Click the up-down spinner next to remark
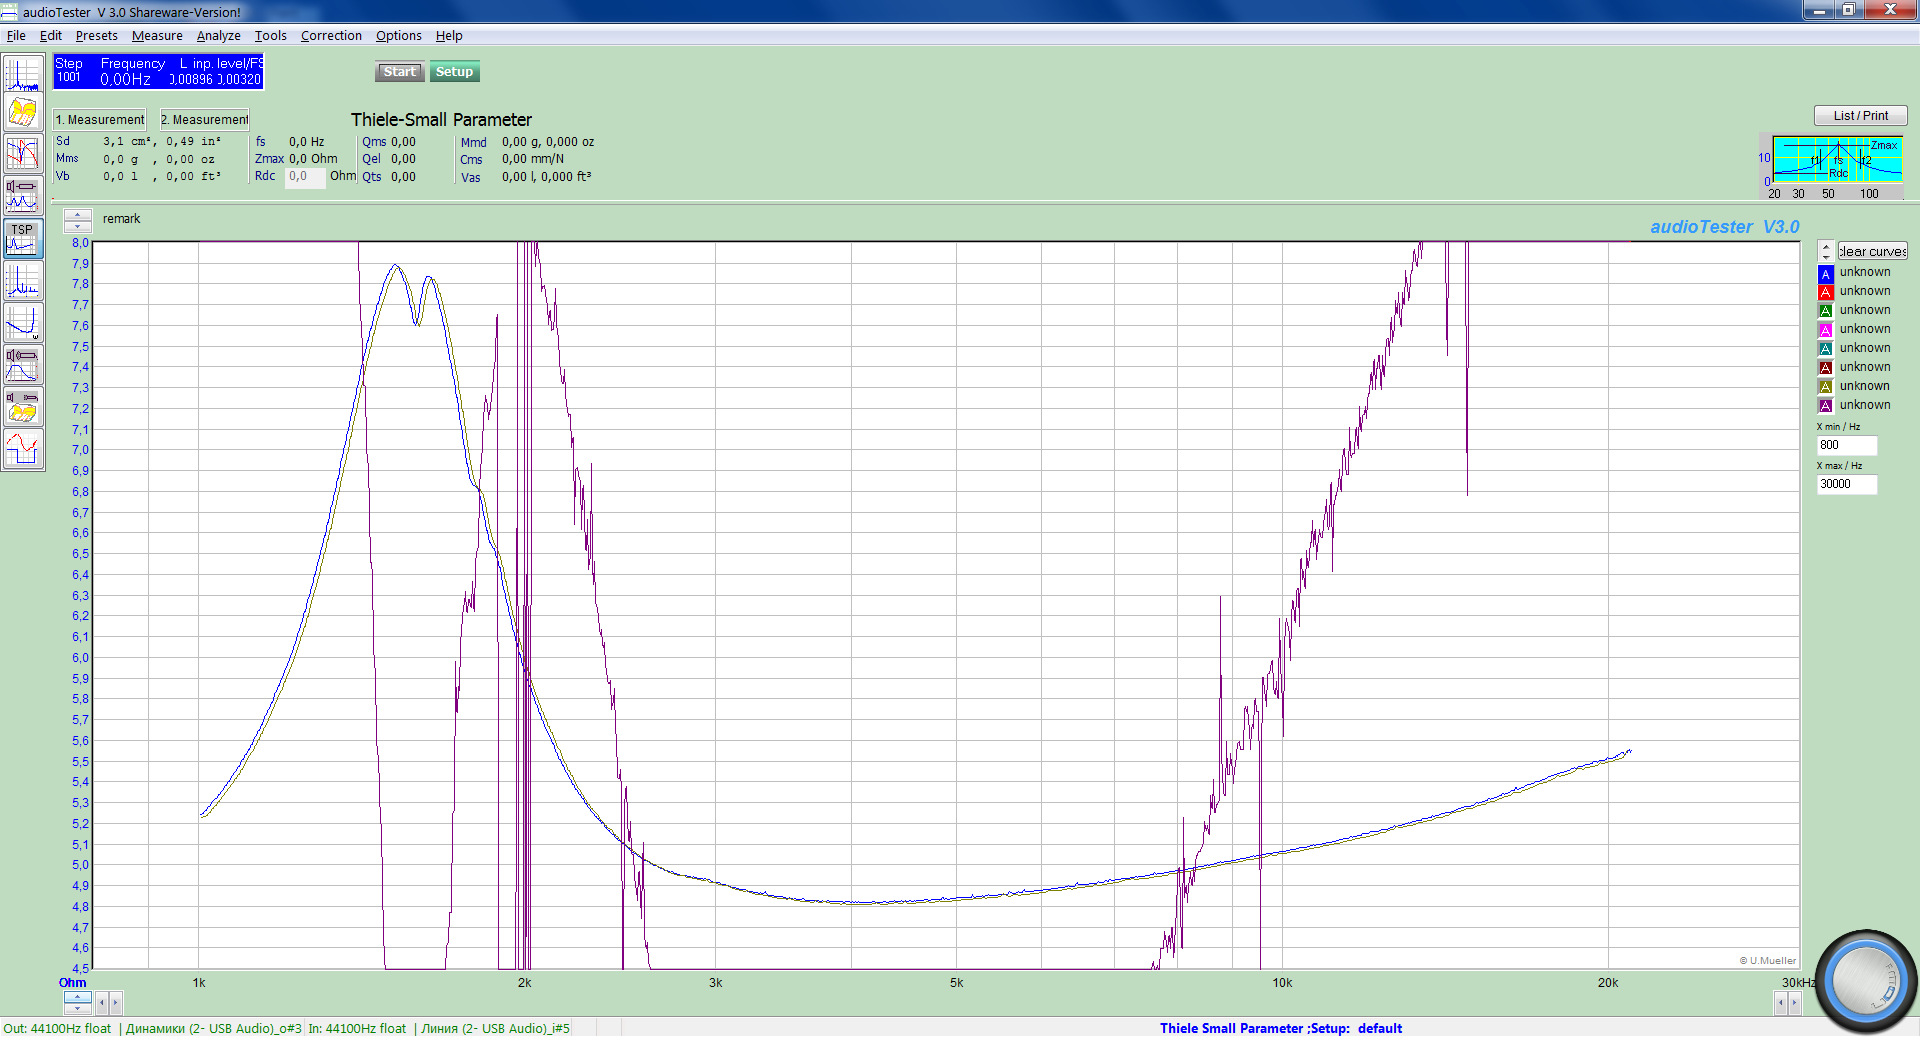Viewport: 1920px width, 1037px height. click(78, 220)
